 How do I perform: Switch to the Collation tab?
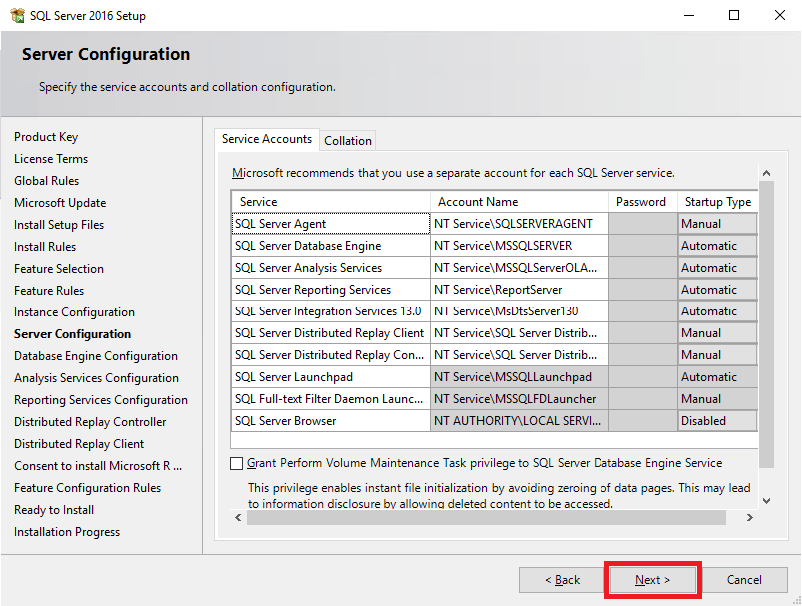(347, 140)
